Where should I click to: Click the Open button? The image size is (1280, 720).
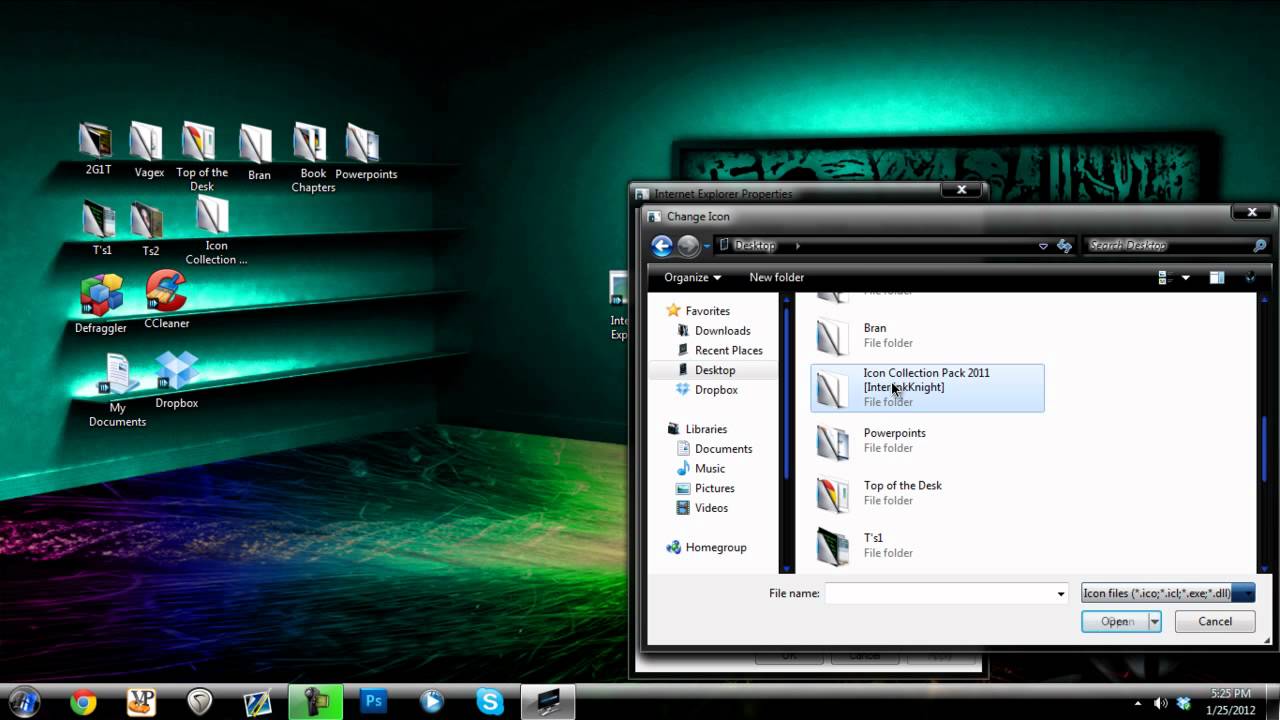(1115, 621)
